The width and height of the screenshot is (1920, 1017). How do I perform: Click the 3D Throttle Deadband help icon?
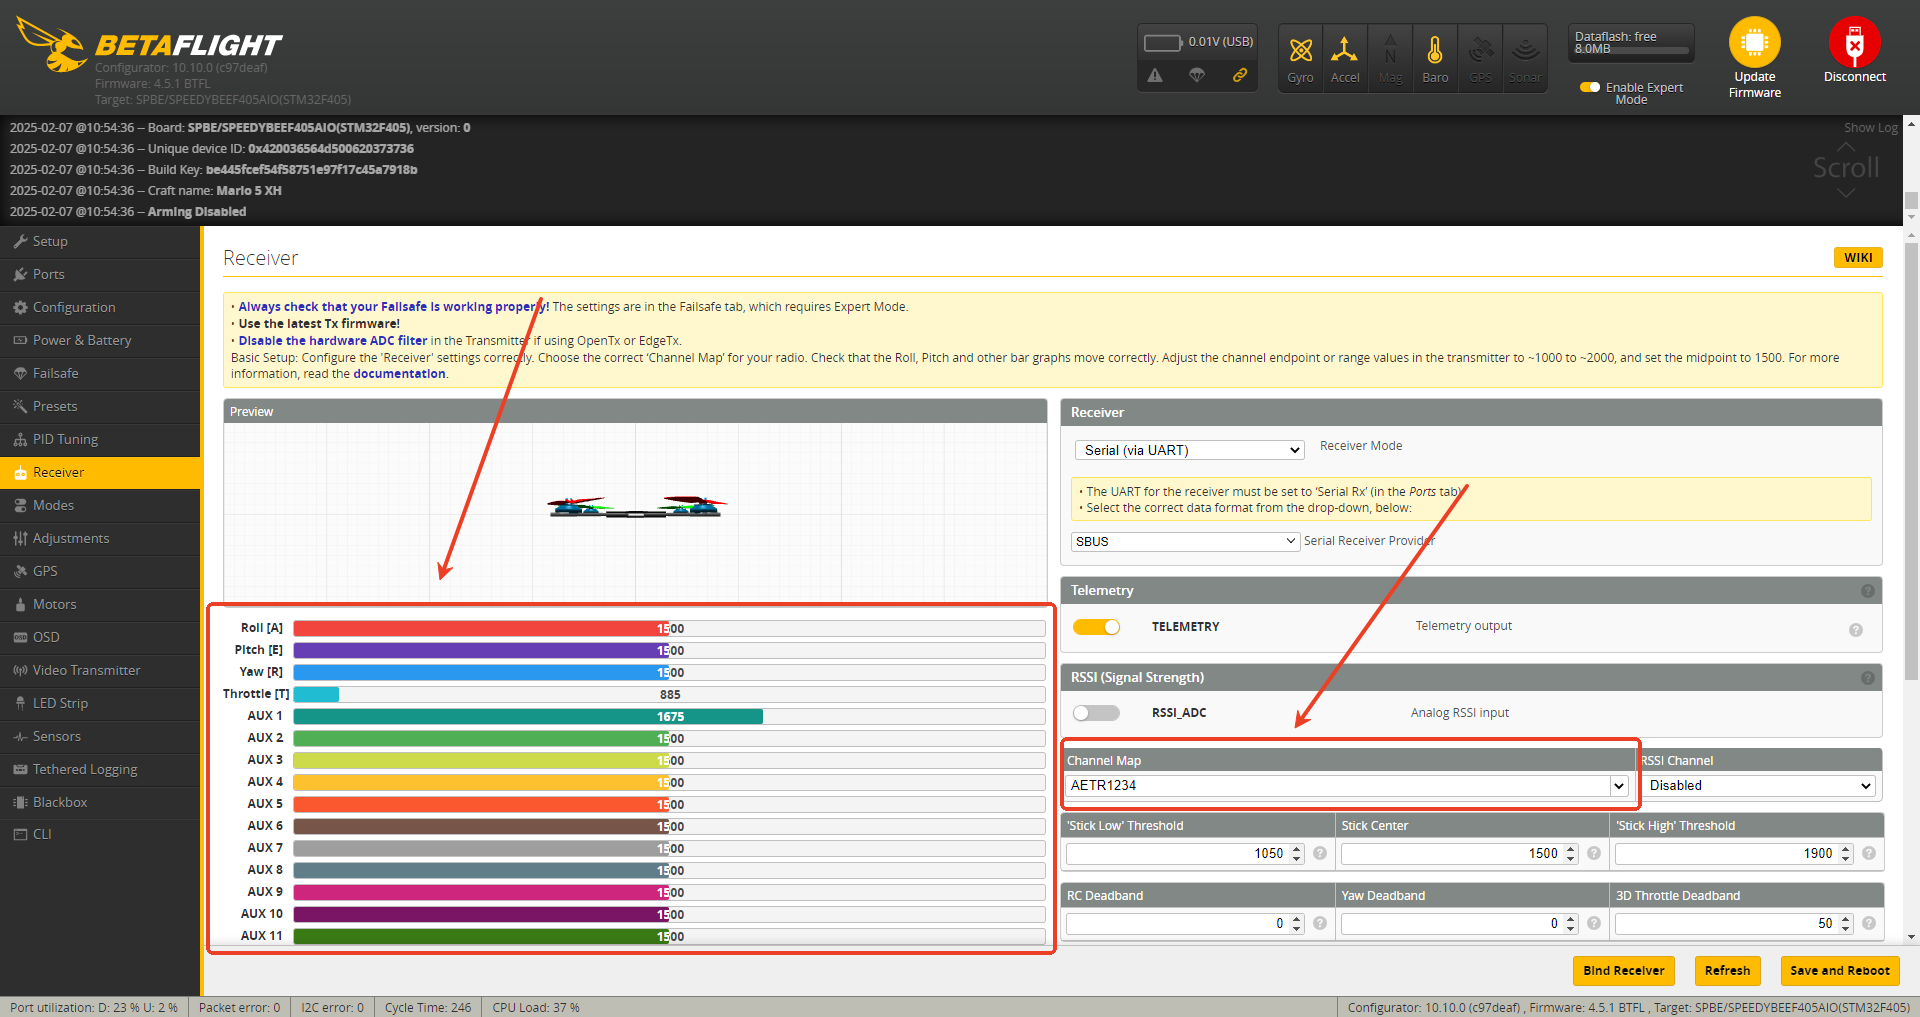pyautogui.click(x=1869, y=923)
